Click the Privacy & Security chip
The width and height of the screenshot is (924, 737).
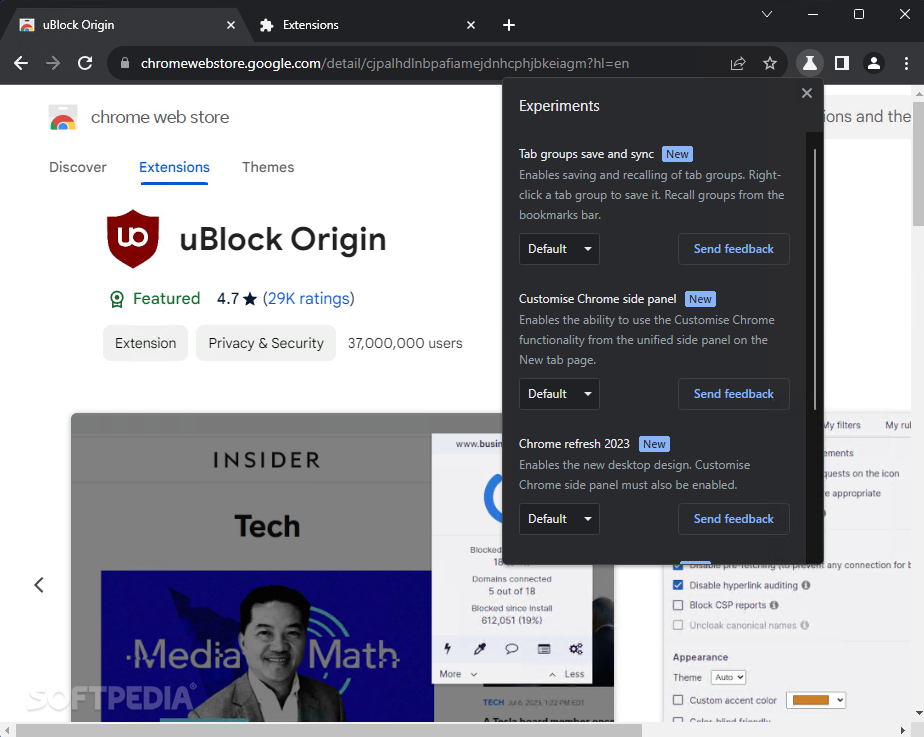pos(266,343)
